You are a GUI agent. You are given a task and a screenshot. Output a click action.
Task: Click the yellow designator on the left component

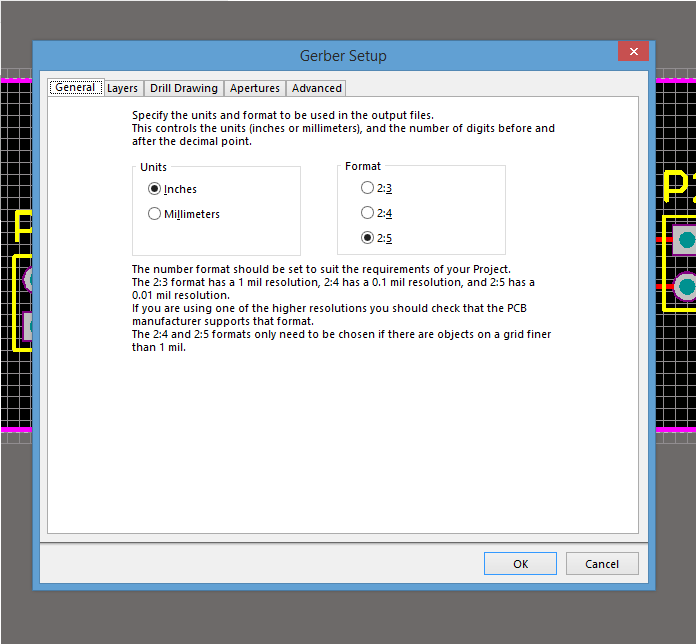(x=21, y=226)
